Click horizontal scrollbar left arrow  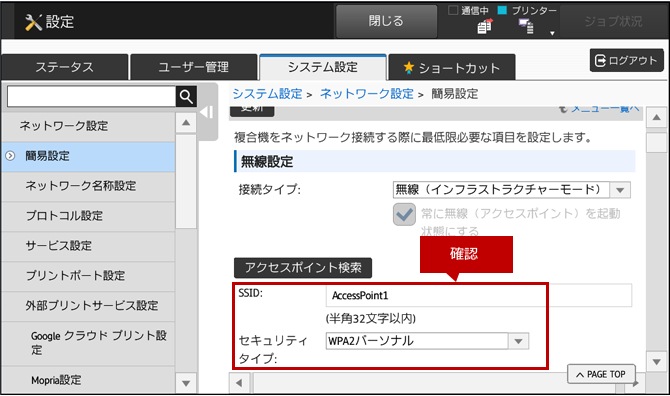point(239,383)
